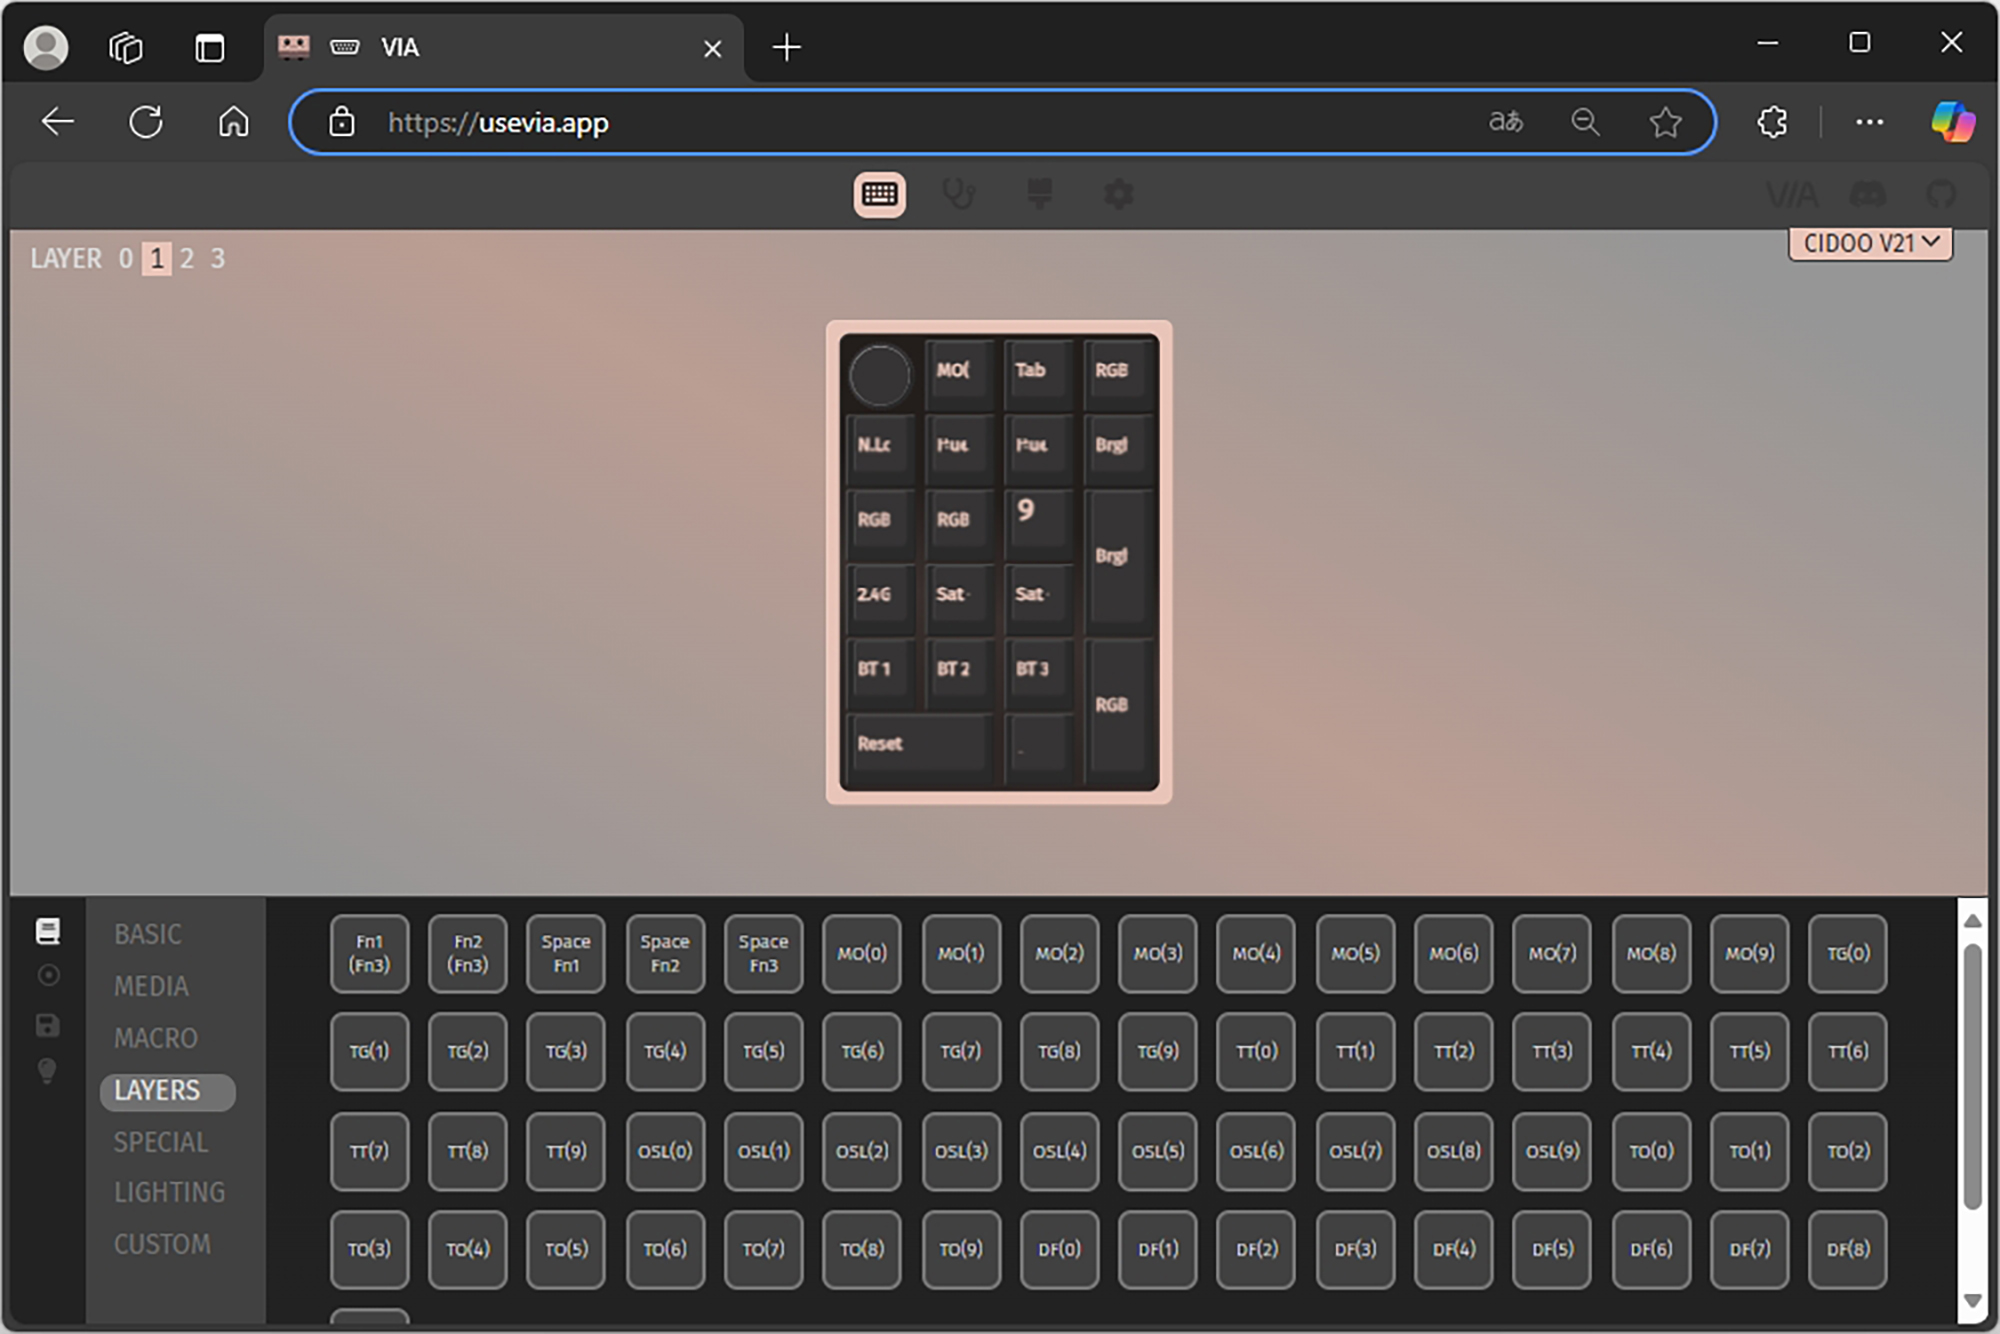
Task: Open the BASIC keycode category
Action: (x=148, y=934)
